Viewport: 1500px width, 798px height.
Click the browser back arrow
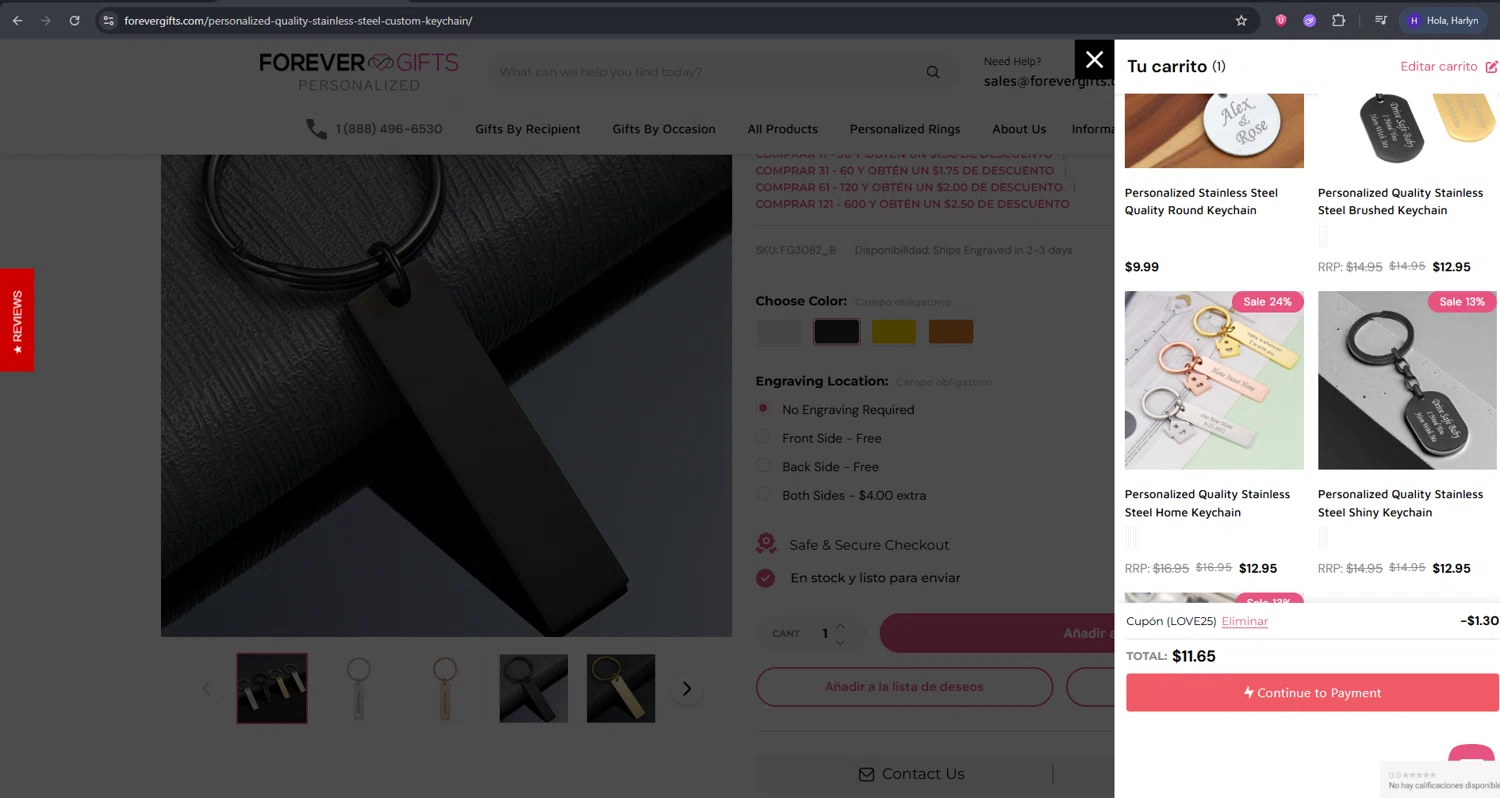point(17,20)
